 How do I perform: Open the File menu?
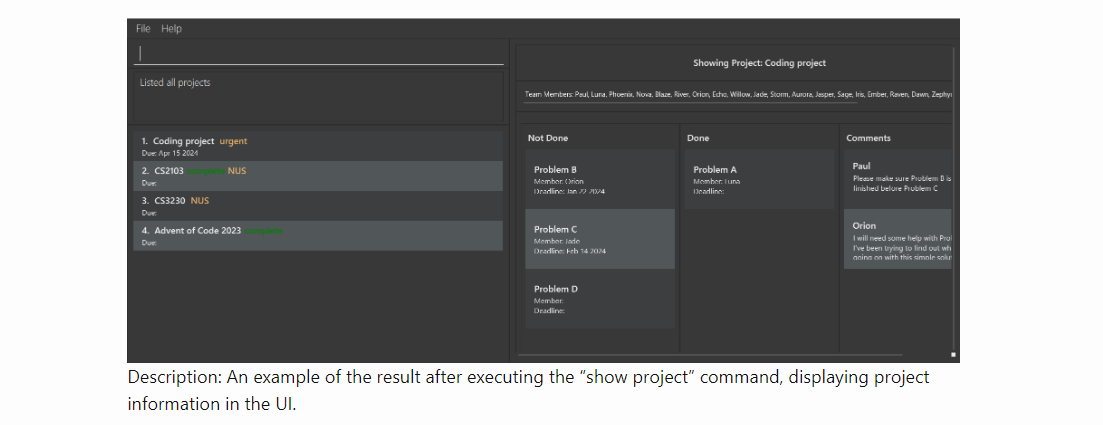(x=143, y=29)
